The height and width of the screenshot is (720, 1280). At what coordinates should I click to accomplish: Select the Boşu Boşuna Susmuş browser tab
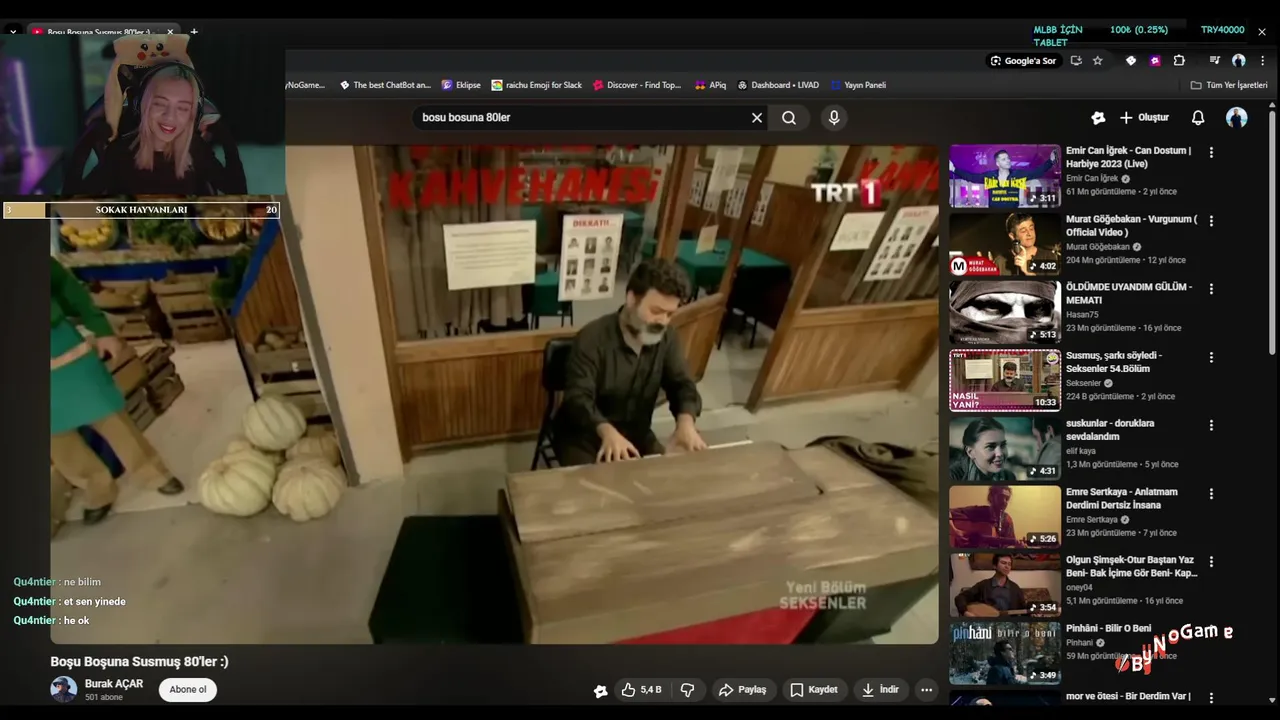[97, 32]
